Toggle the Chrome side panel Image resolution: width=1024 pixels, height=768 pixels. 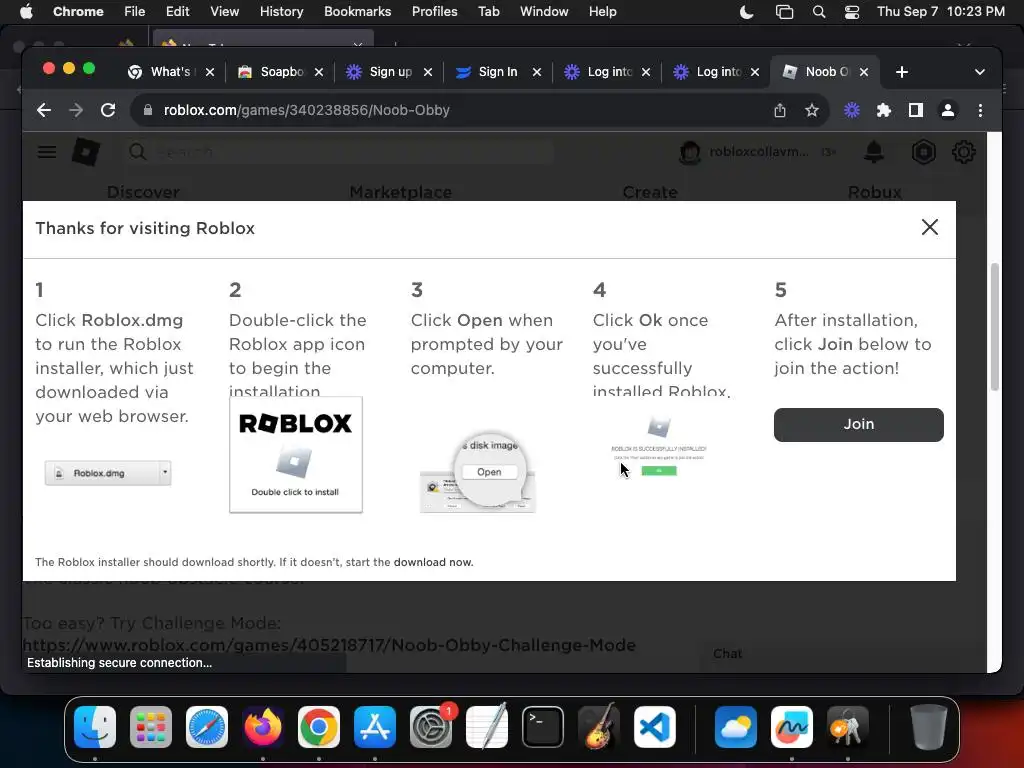(916, 110)
